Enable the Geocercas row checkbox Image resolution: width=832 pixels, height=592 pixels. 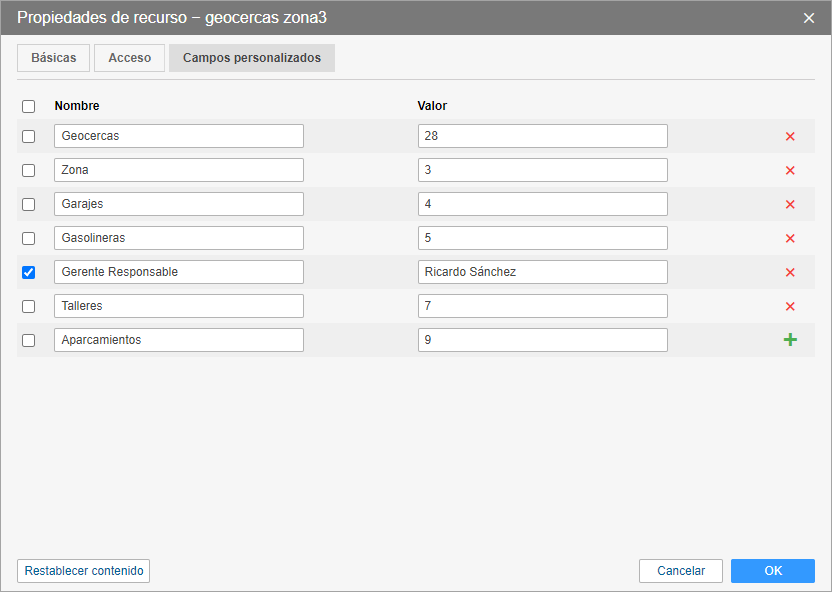coord(28,136)
